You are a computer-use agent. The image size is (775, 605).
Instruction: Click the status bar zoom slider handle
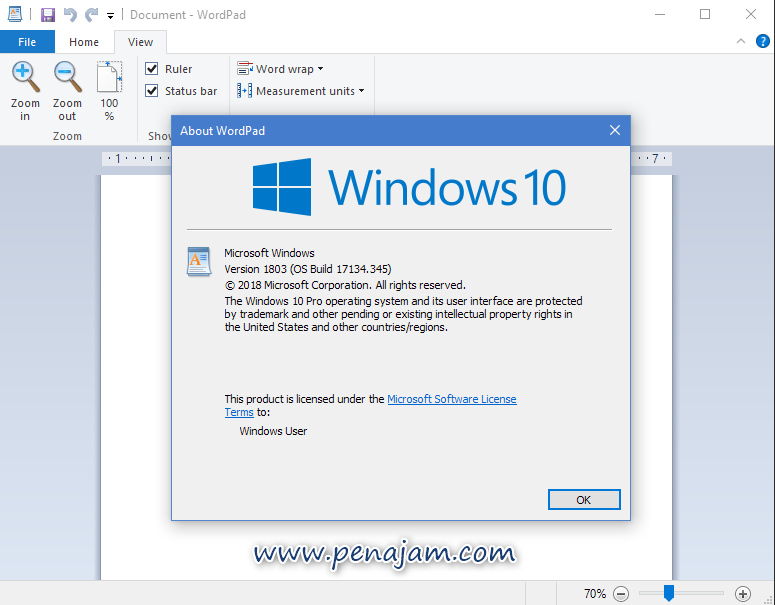point(669,593)
